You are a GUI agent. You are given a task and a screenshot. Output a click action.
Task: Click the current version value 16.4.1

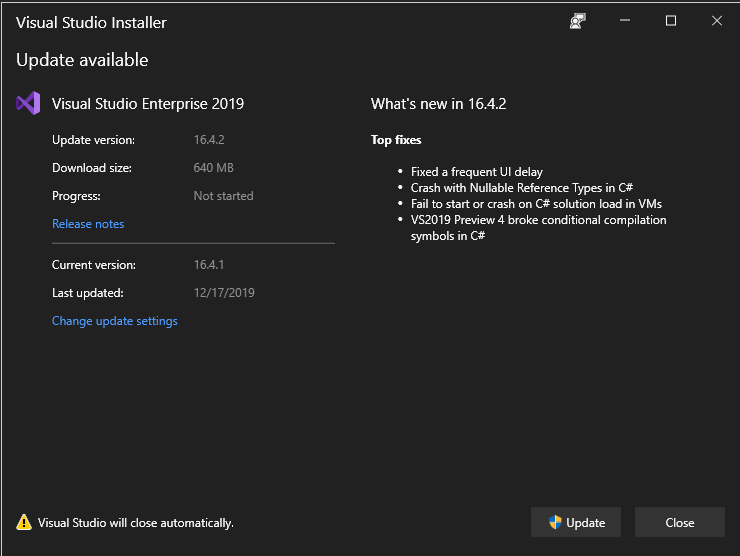point(209,265)
